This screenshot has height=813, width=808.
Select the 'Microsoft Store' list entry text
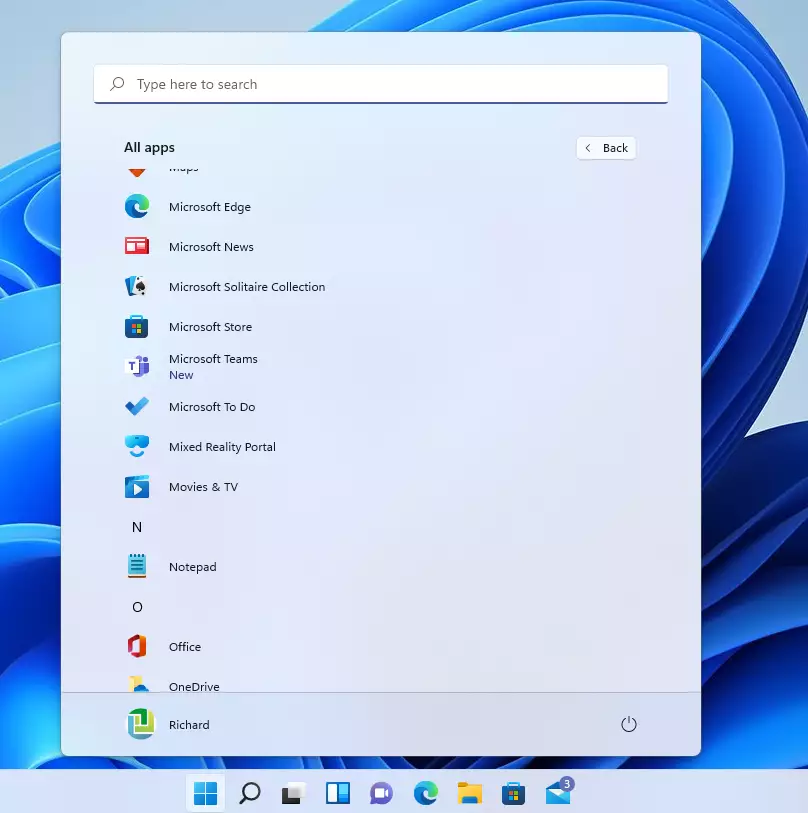tap(210, 327)
